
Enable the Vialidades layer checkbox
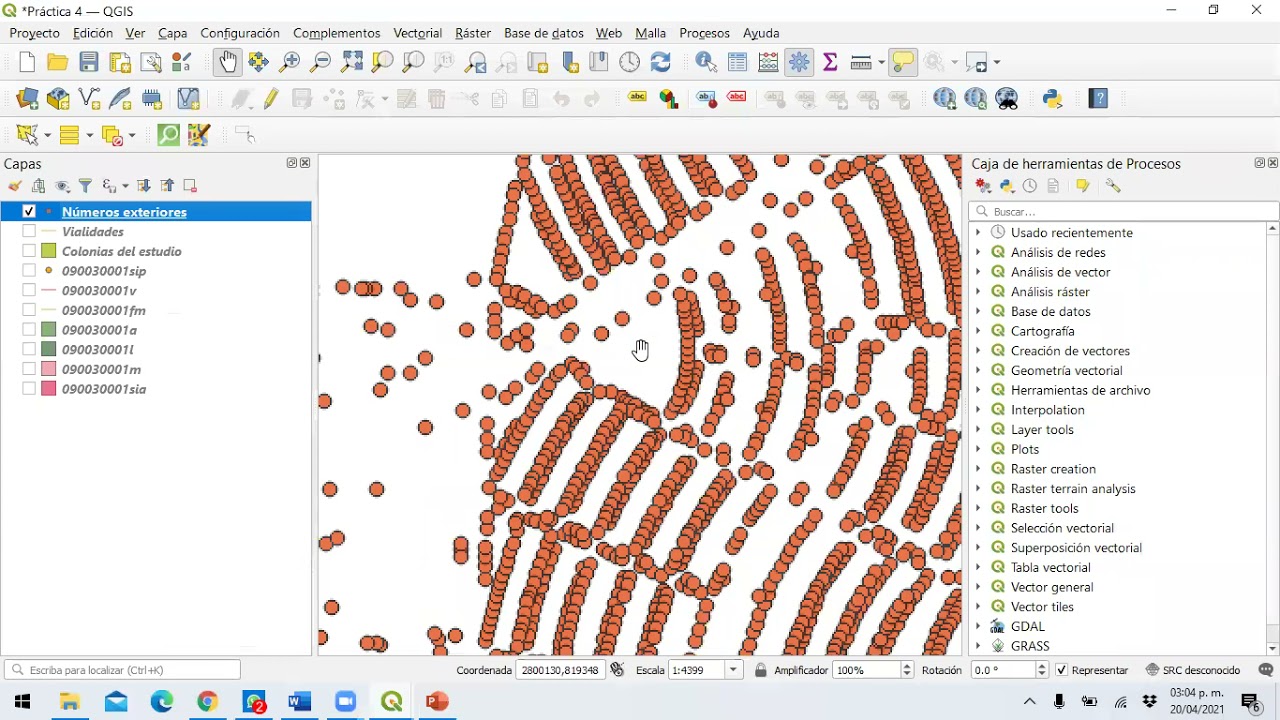coord(29,231)
